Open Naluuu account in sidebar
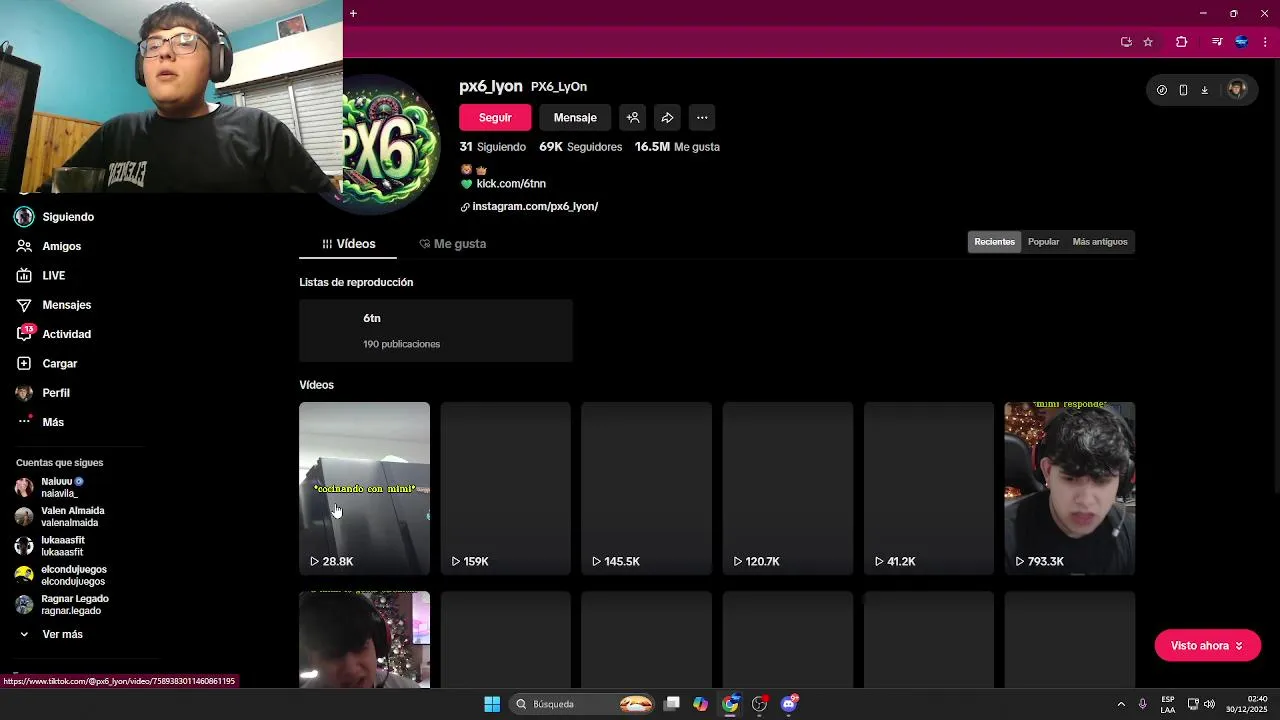This screenshot has width=1280, height=720. tap(60, 487)
